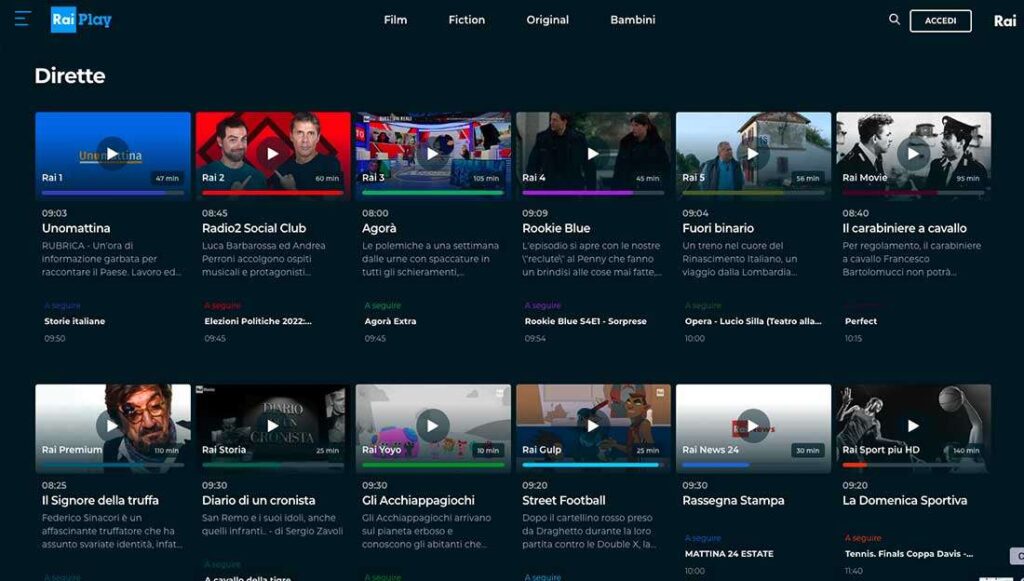The image size is (1024, 581).
Task: Open the Radio2 Social Club title
Action: pyautogui.click(x=253, y=228)
